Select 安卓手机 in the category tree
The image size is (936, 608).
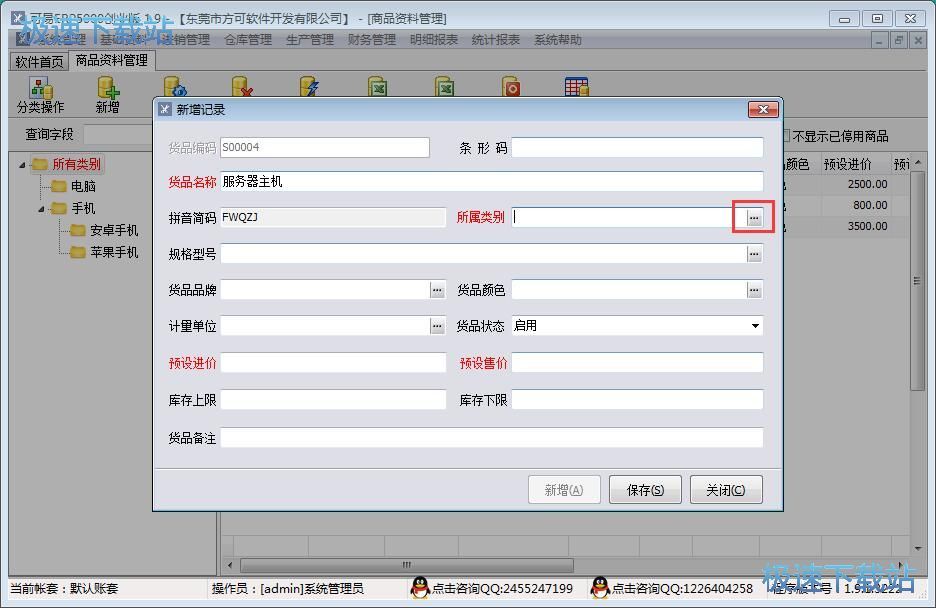click(x=114, y=230)
